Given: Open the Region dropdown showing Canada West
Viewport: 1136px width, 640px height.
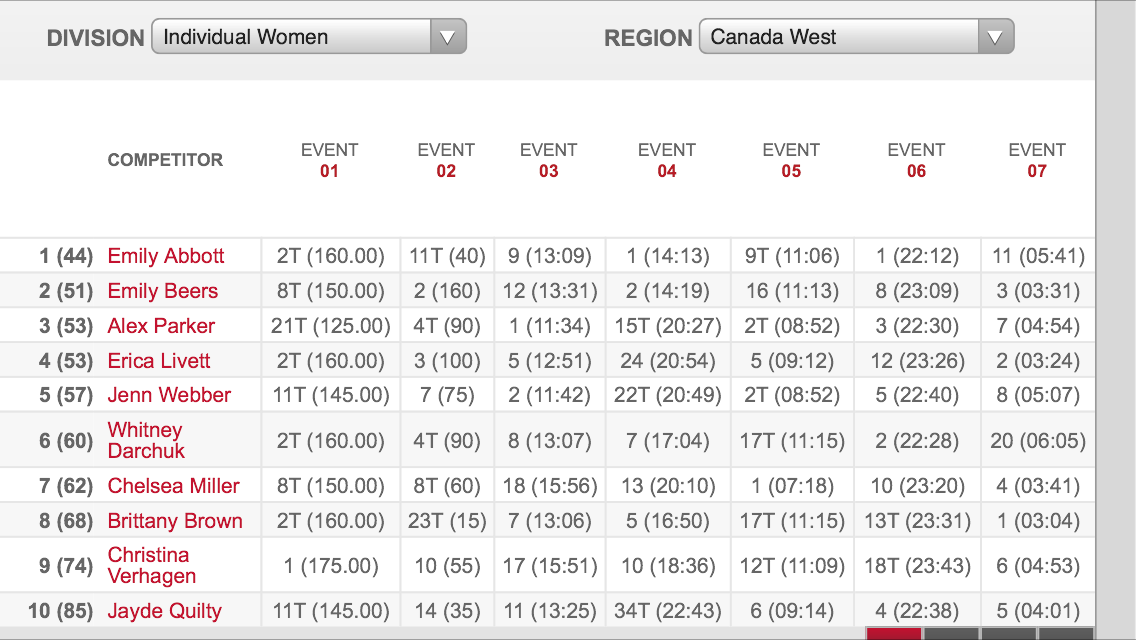Looking at the screenshot, I should point(856,38).
